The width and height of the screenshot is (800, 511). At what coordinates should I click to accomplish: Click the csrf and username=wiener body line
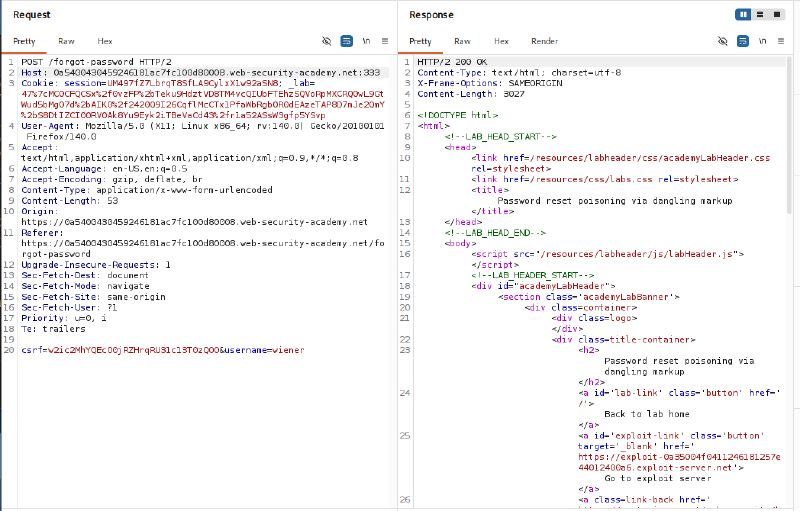[x=163, y=350]
